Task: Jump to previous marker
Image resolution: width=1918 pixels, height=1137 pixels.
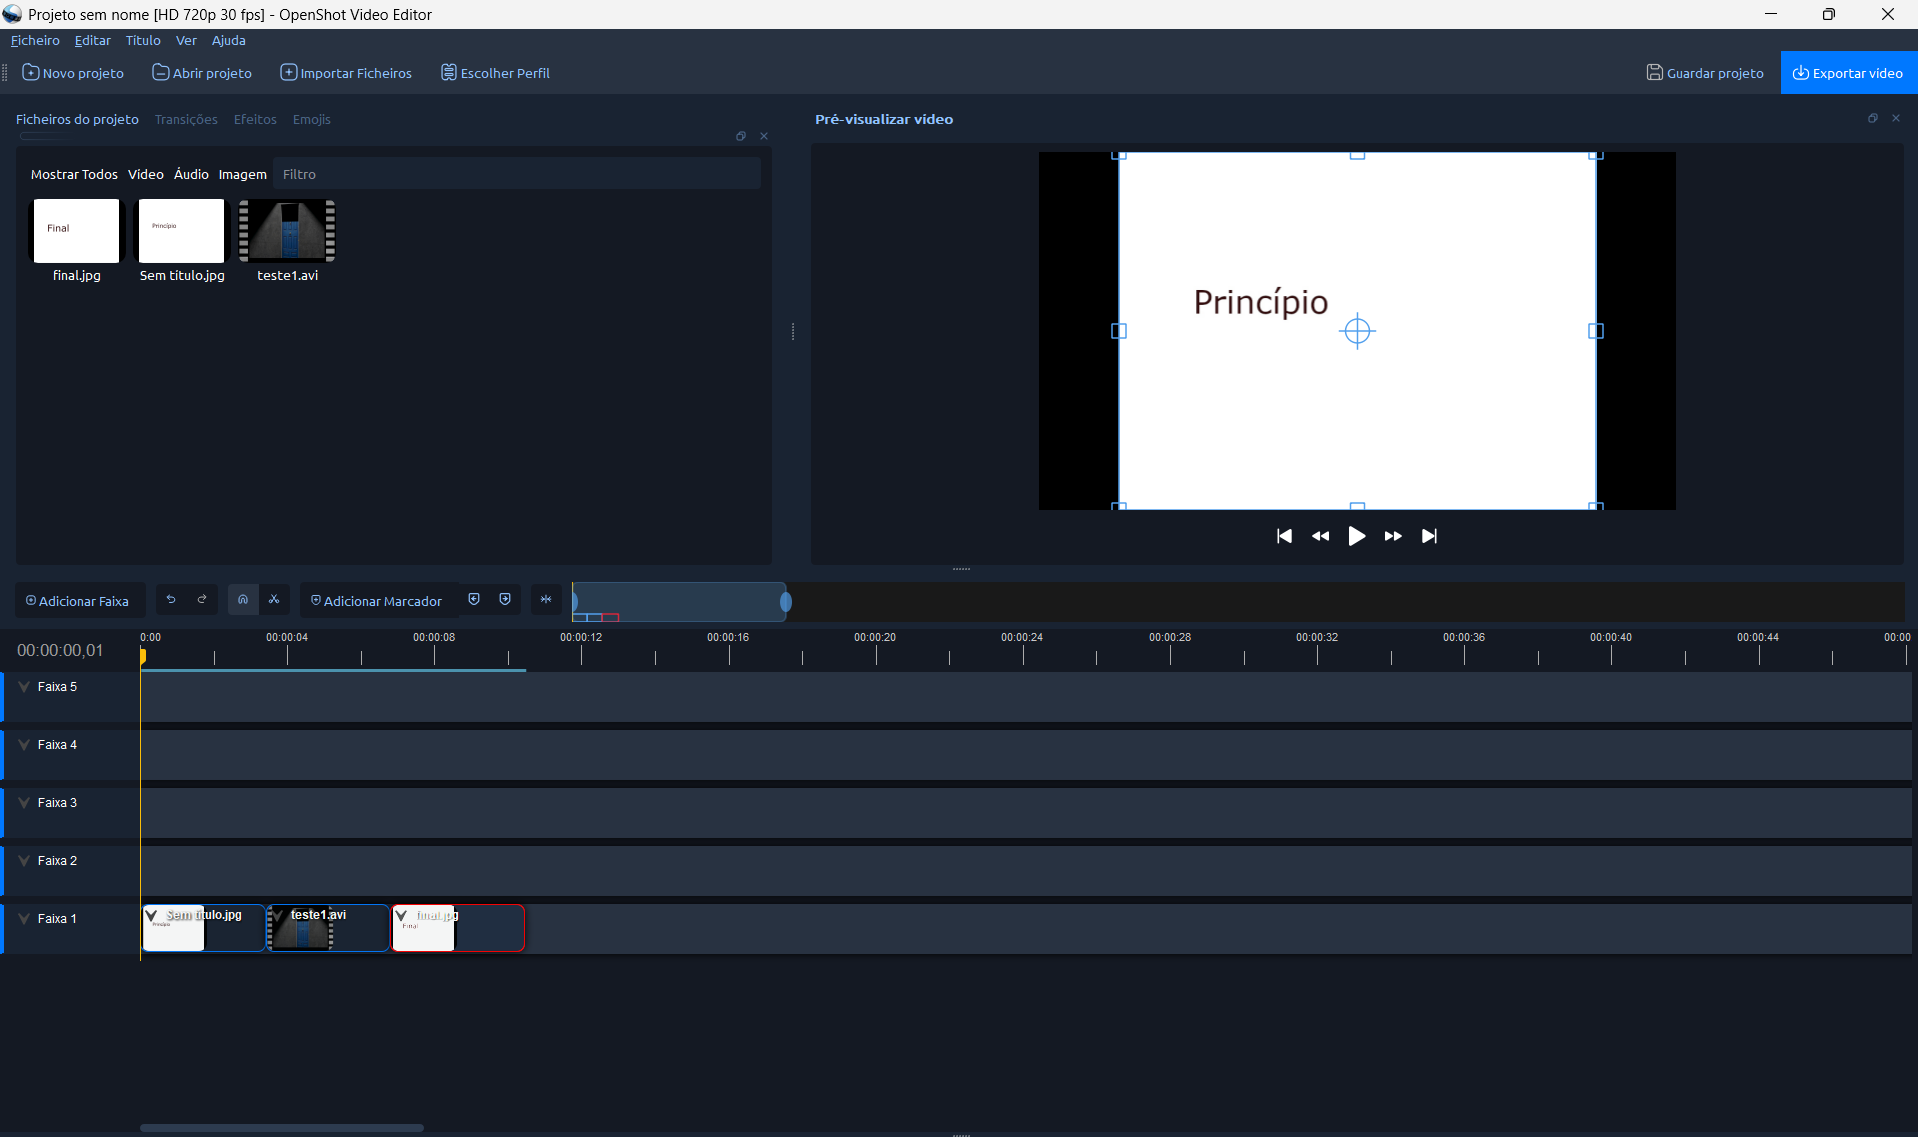Action: (474, 600)
